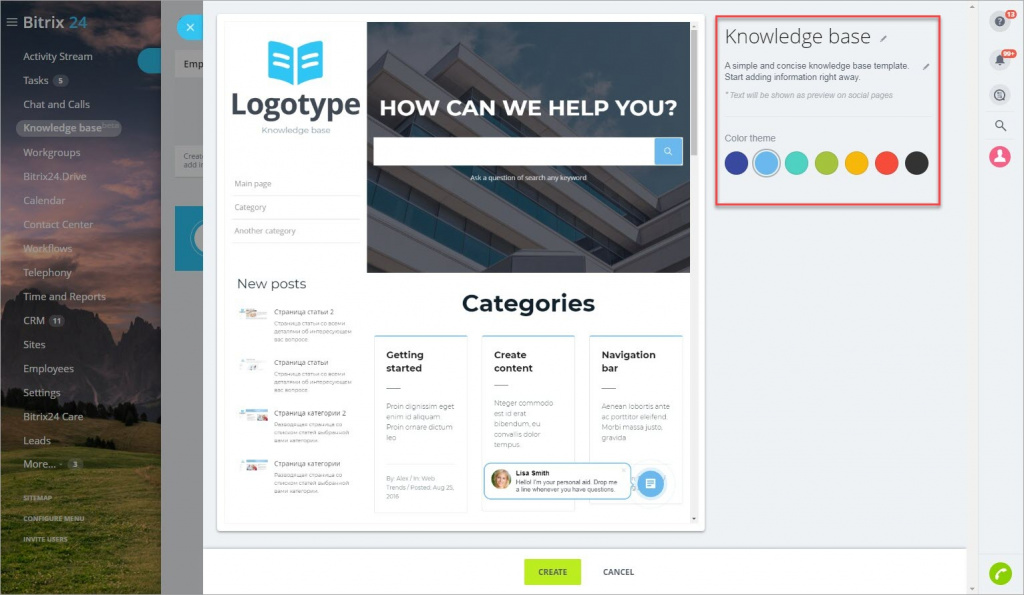Image resolution: width=1024 pixels, height=595 pixels.
Task: Open Sites in the left menu
Action: [x=34, y=345]
